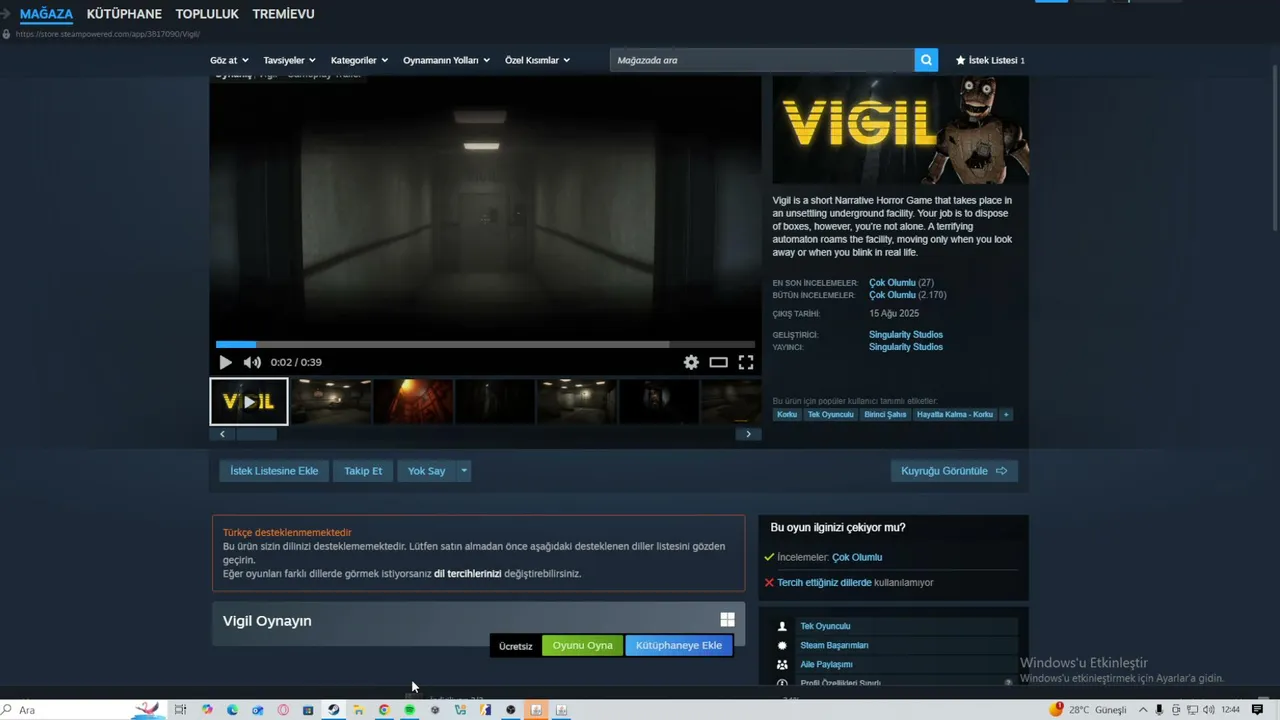
Task: Select the Tek Oyunculu tag
Action: (831, 414)
